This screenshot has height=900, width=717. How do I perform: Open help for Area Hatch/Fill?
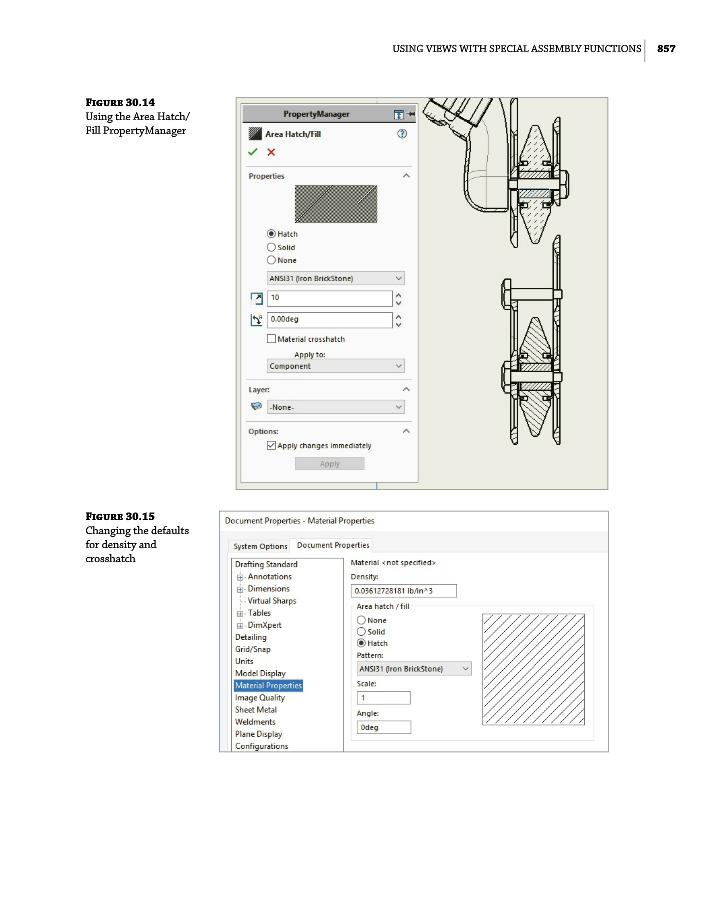(402, 133)
